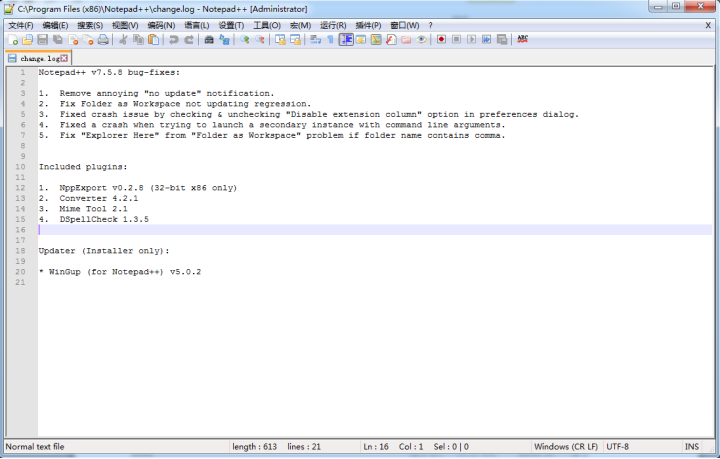Start macro recording with red dot icon

441,40
